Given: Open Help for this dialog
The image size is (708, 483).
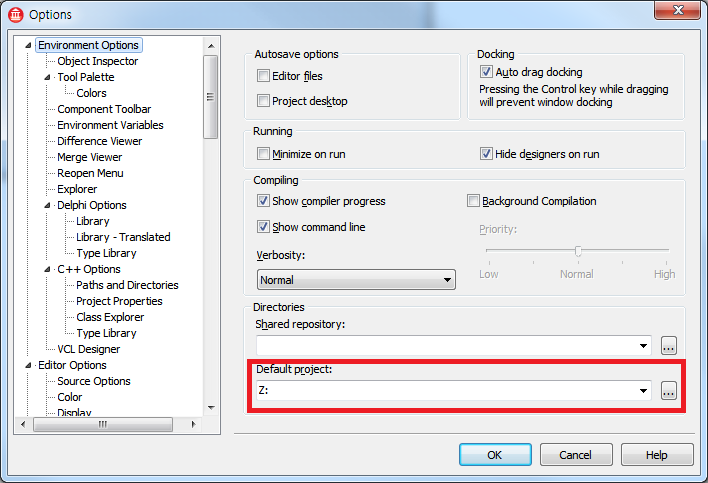Looking at the screenshot, I should [x=656, y=455].
